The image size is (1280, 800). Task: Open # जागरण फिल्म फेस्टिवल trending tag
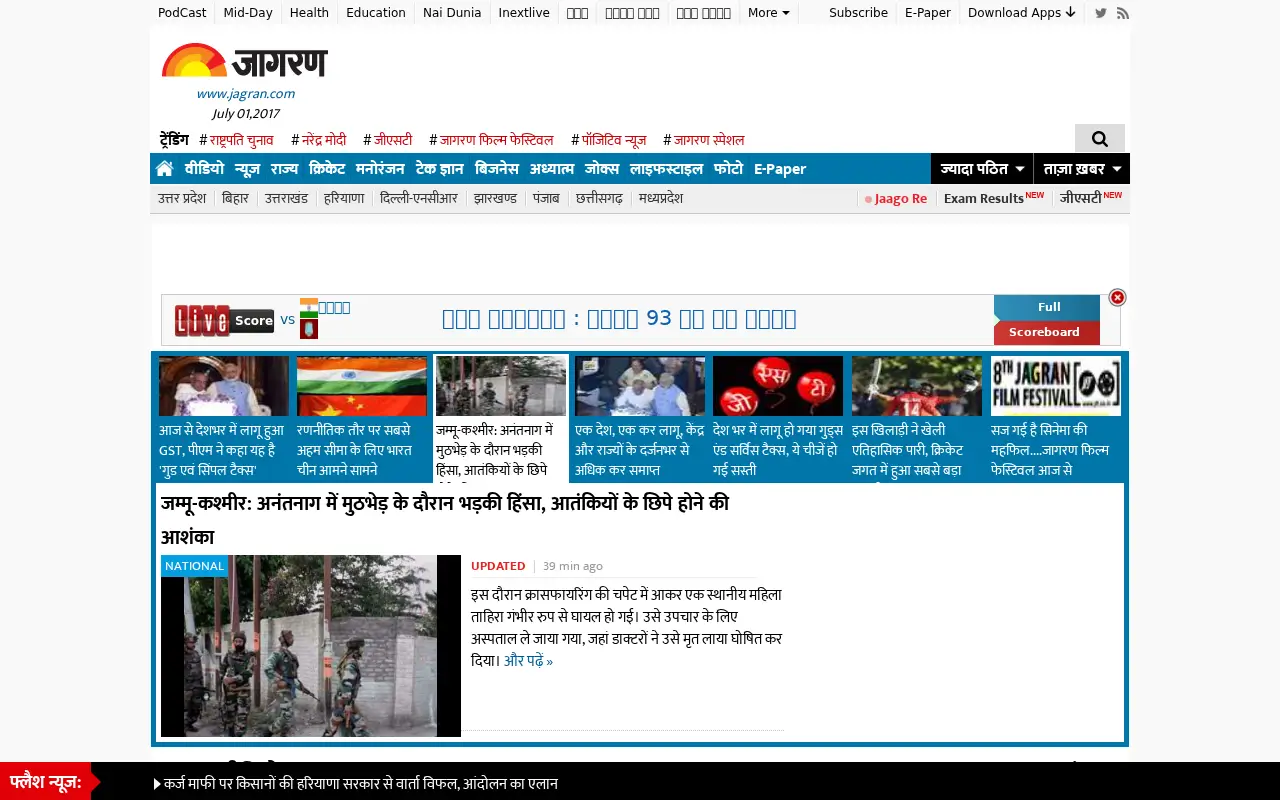point(491,140)
